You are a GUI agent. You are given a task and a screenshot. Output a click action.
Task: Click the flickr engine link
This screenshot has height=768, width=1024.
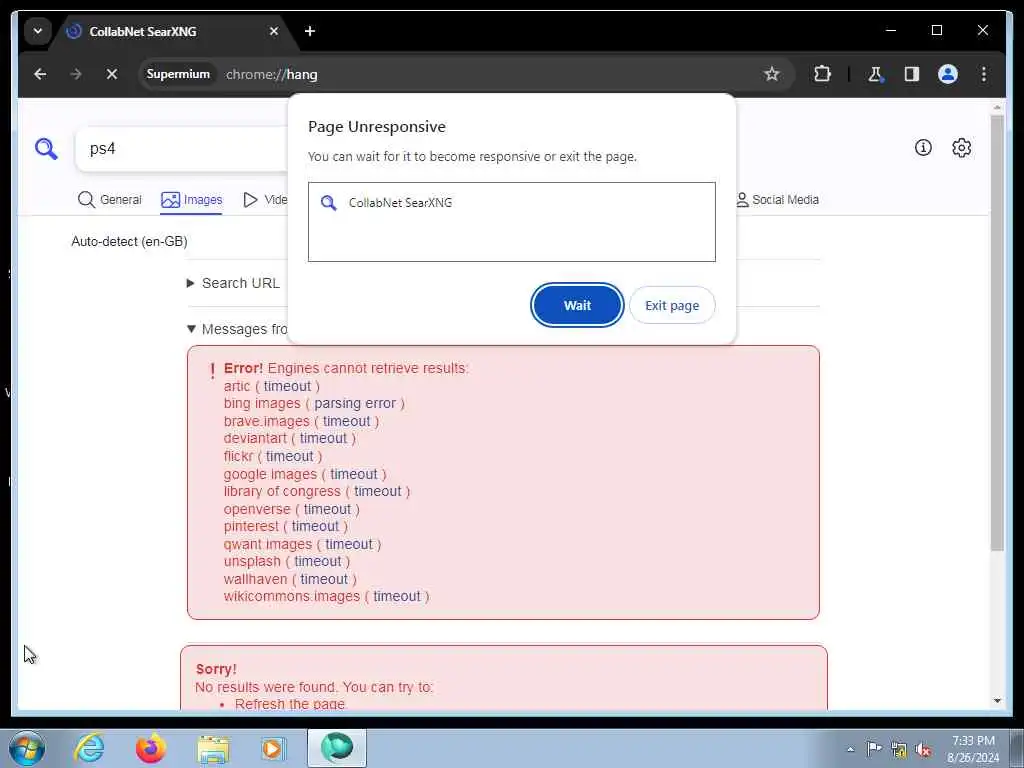pyautogui.click(x=238, y=456)
